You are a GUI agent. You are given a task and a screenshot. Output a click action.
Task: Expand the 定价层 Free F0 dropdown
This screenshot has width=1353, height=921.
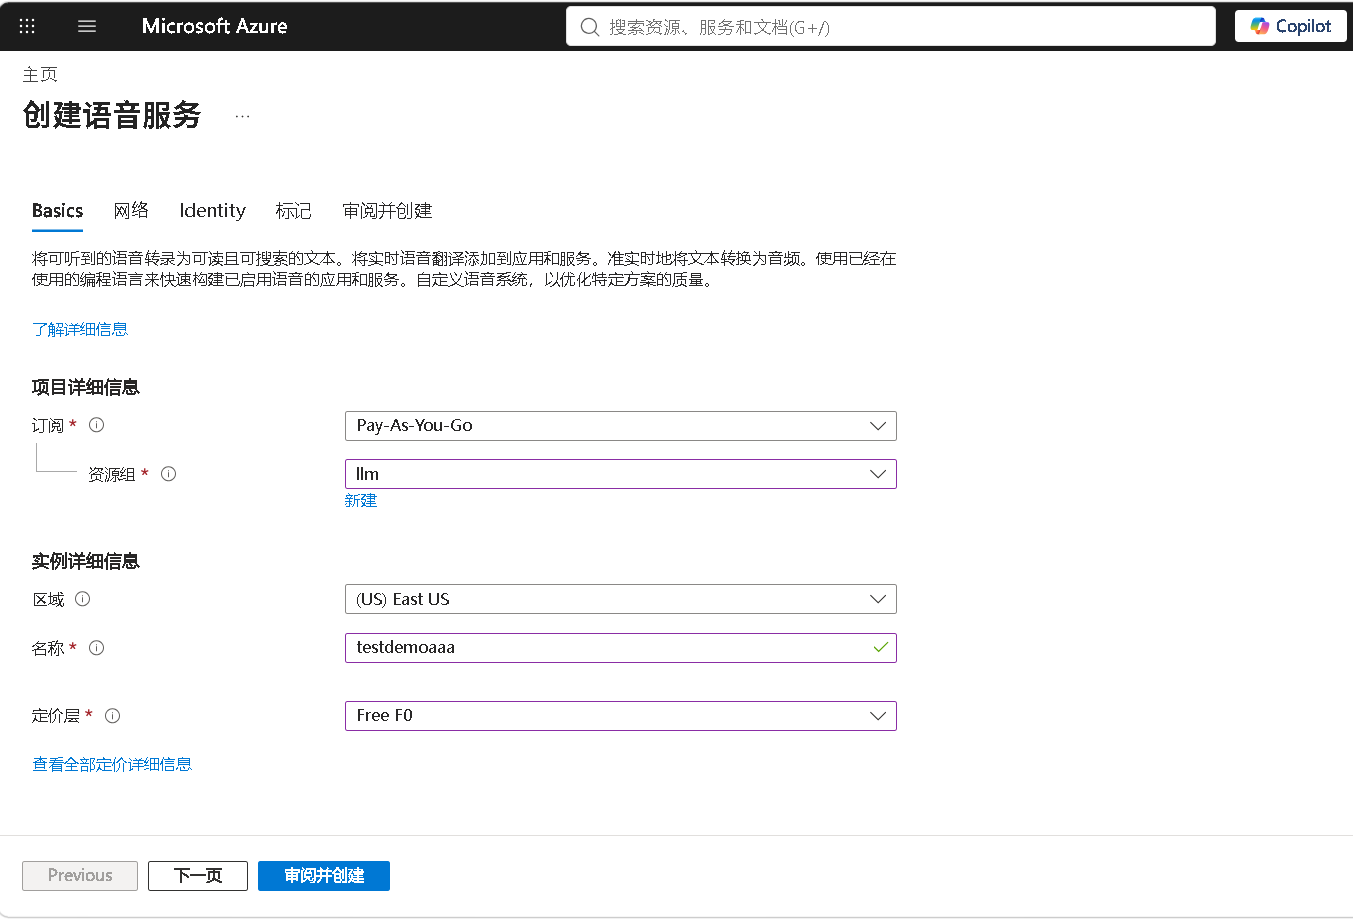click(x=620, y=716)
